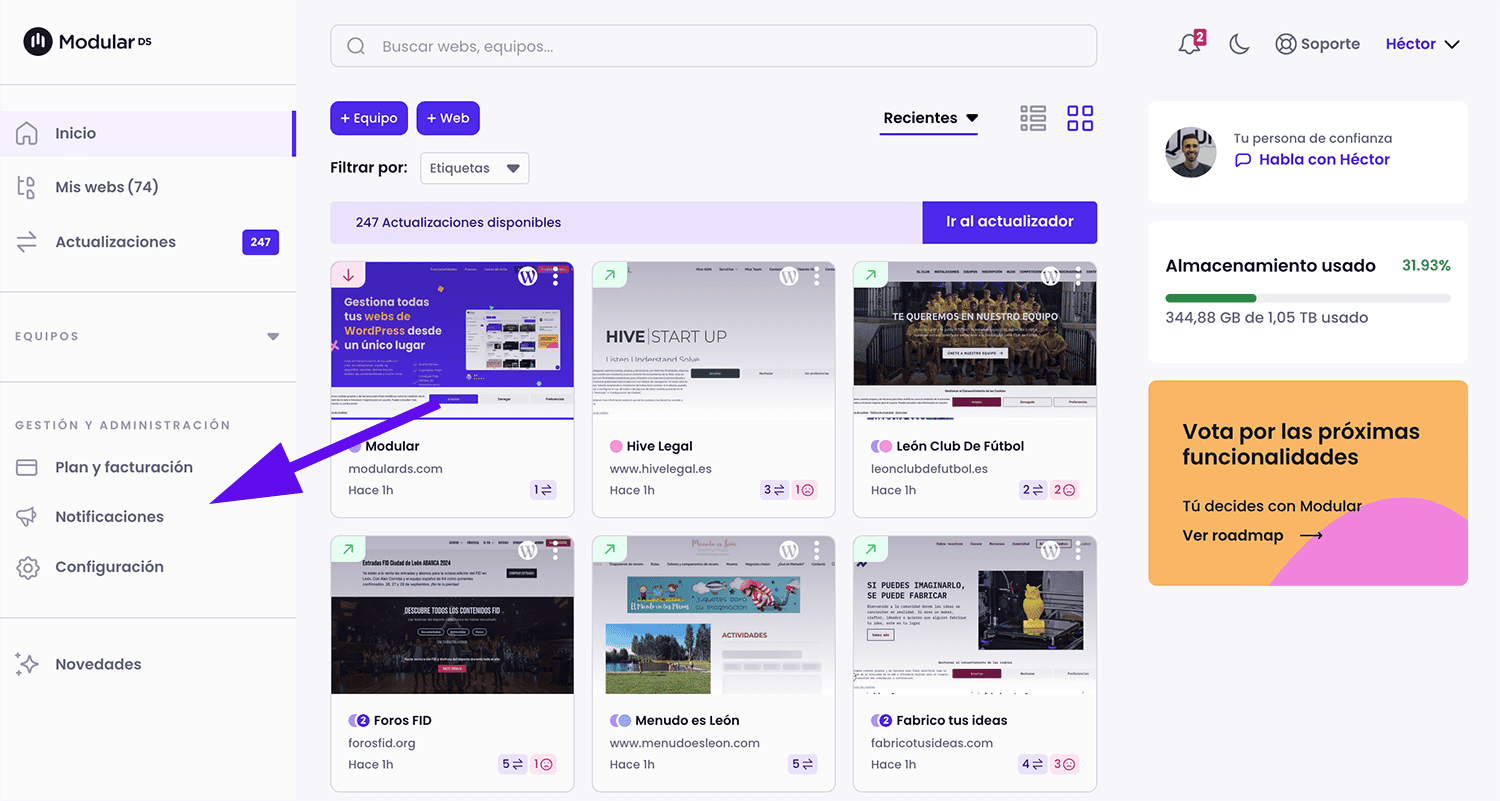The height and width of the screenshot is (801, 1500).
Task: Click the + Web button
Action: point(448,118)
